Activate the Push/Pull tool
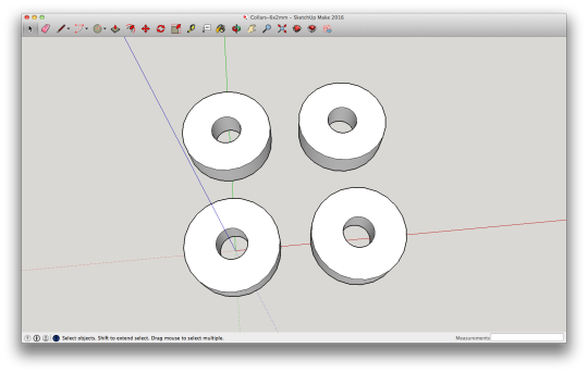The image size is (588, 373). point(115,29)
